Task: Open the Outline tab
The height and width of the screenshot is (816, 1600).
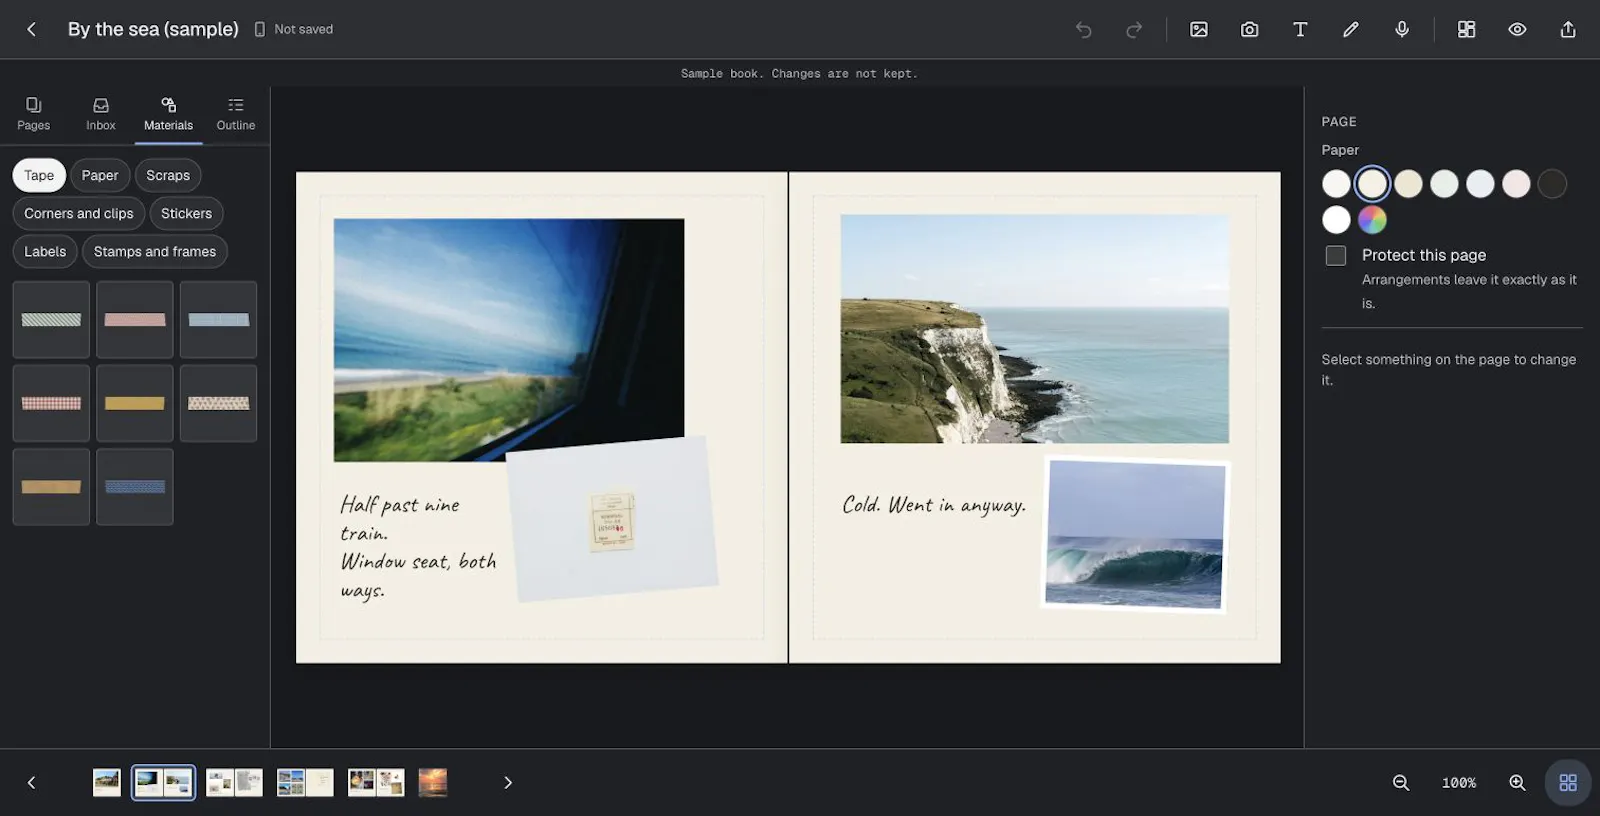Action: 236,114
